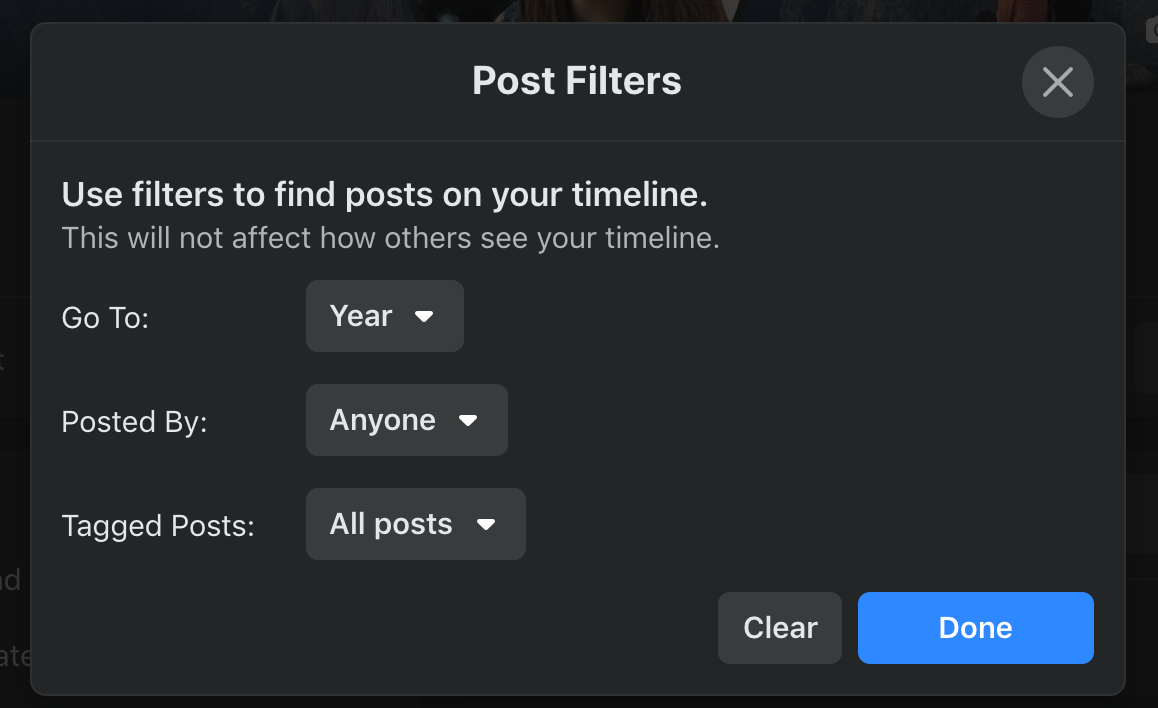1158x708 pixels.
Task: Click the Go To: label
Action: 105,318
